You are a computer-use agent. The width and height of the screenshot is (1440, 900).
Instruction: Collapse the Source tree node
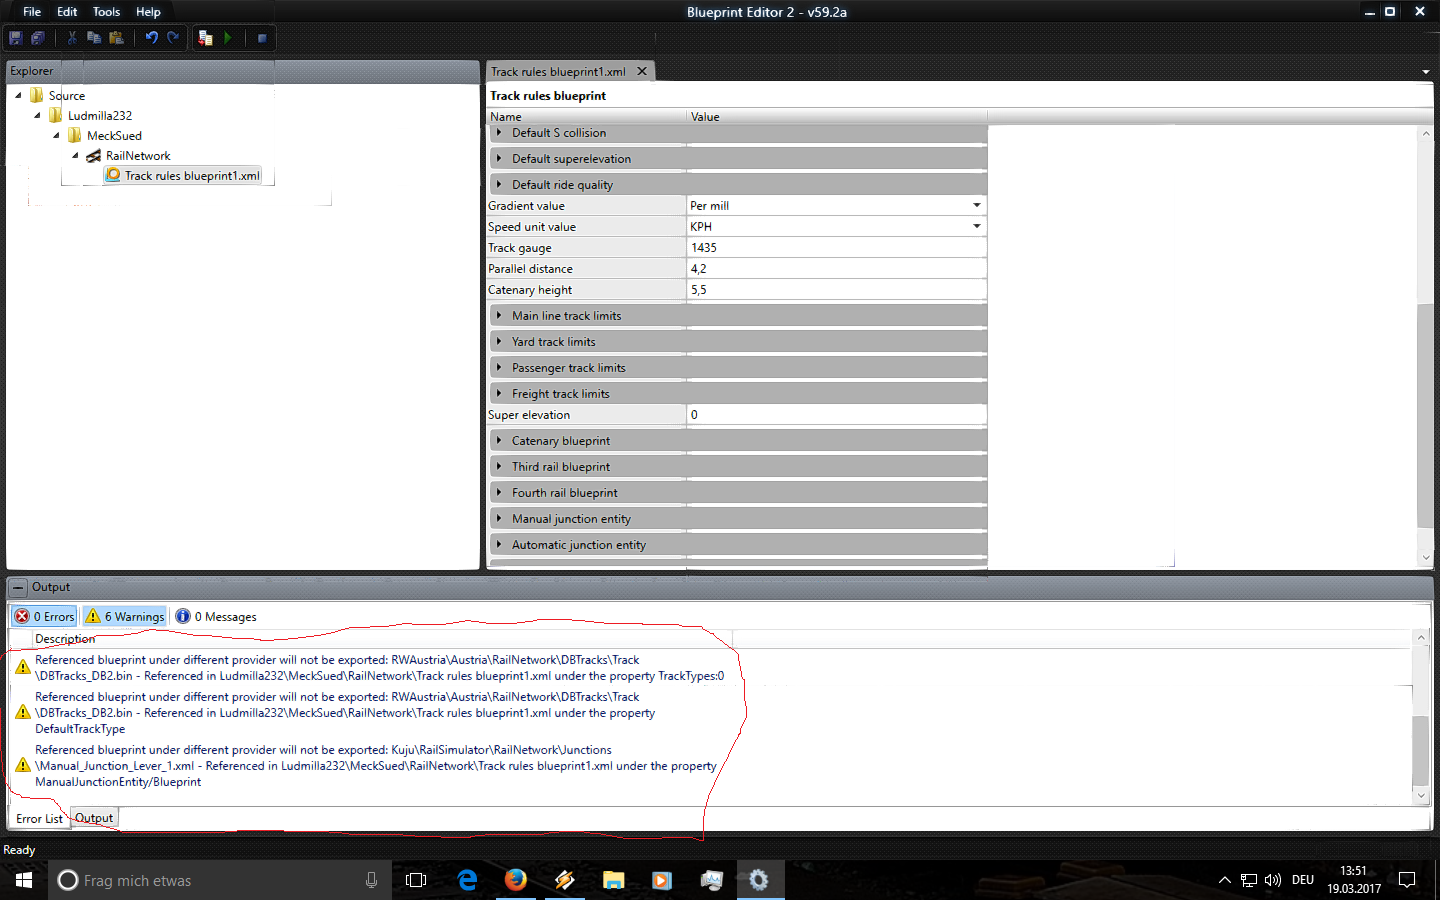click(x=18, y=95)
